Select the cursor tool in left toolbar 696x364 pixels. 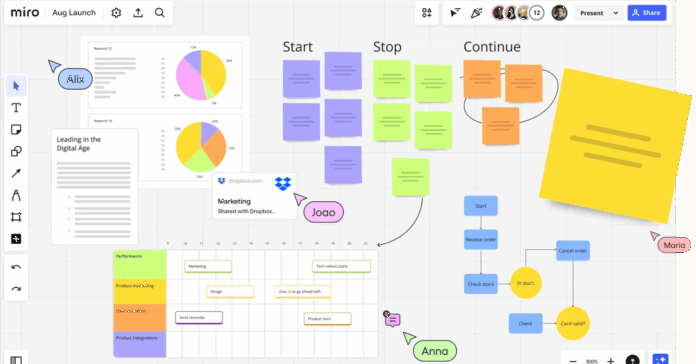pyautogui.click(x=16, y=86)
